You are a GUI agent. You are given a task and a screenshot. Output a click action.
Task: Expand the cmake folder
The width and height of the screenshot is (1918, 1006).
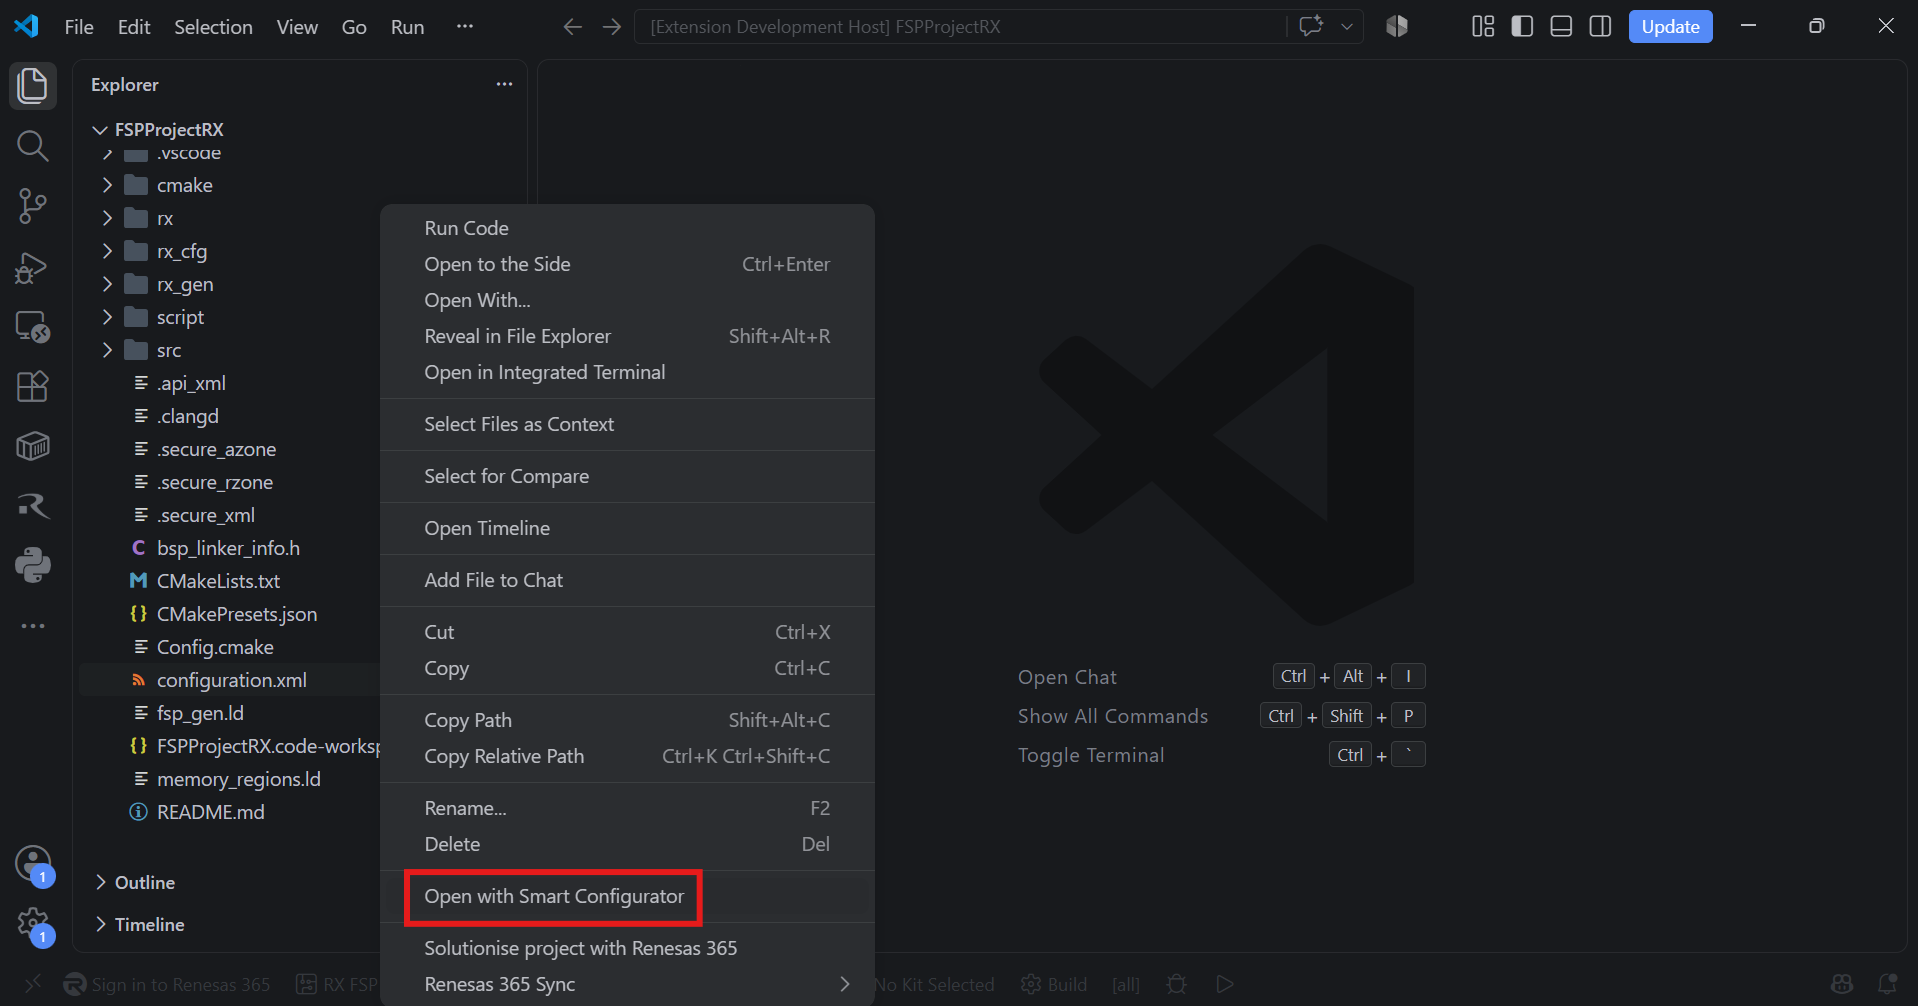point(107,185)
